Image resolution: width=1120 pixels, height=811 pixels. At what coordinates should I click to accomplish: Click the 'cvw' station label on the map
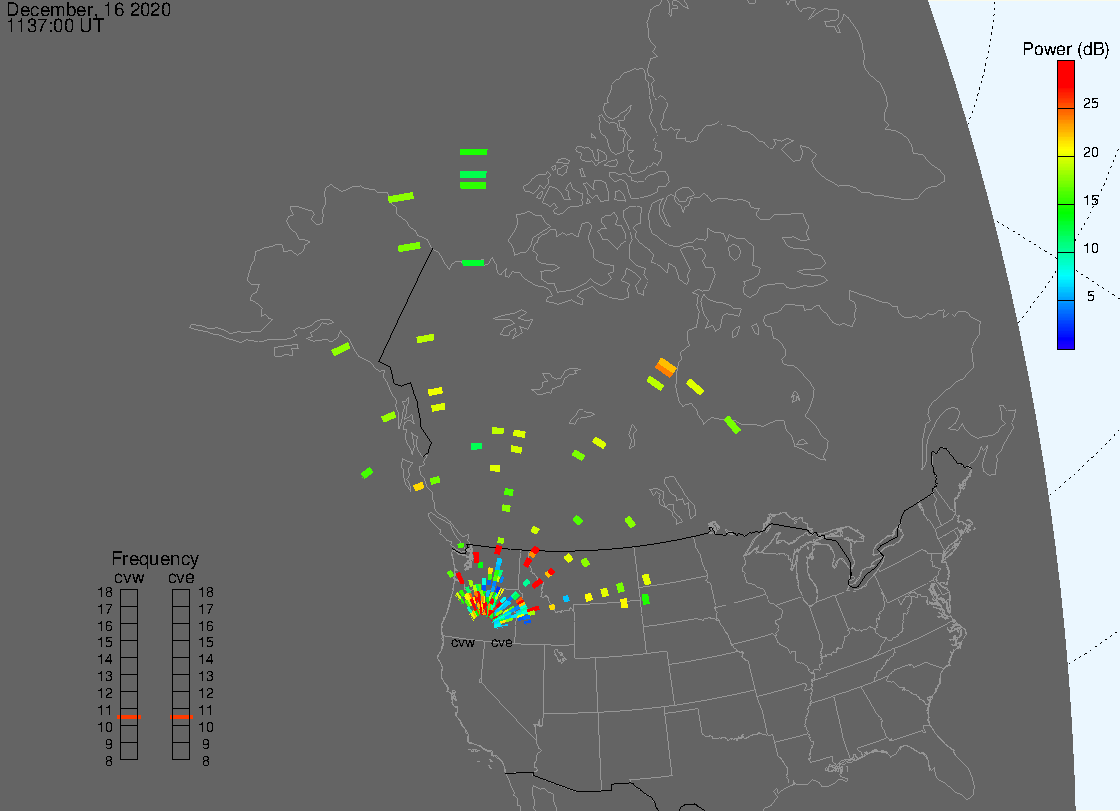click(x=463, y=643)
